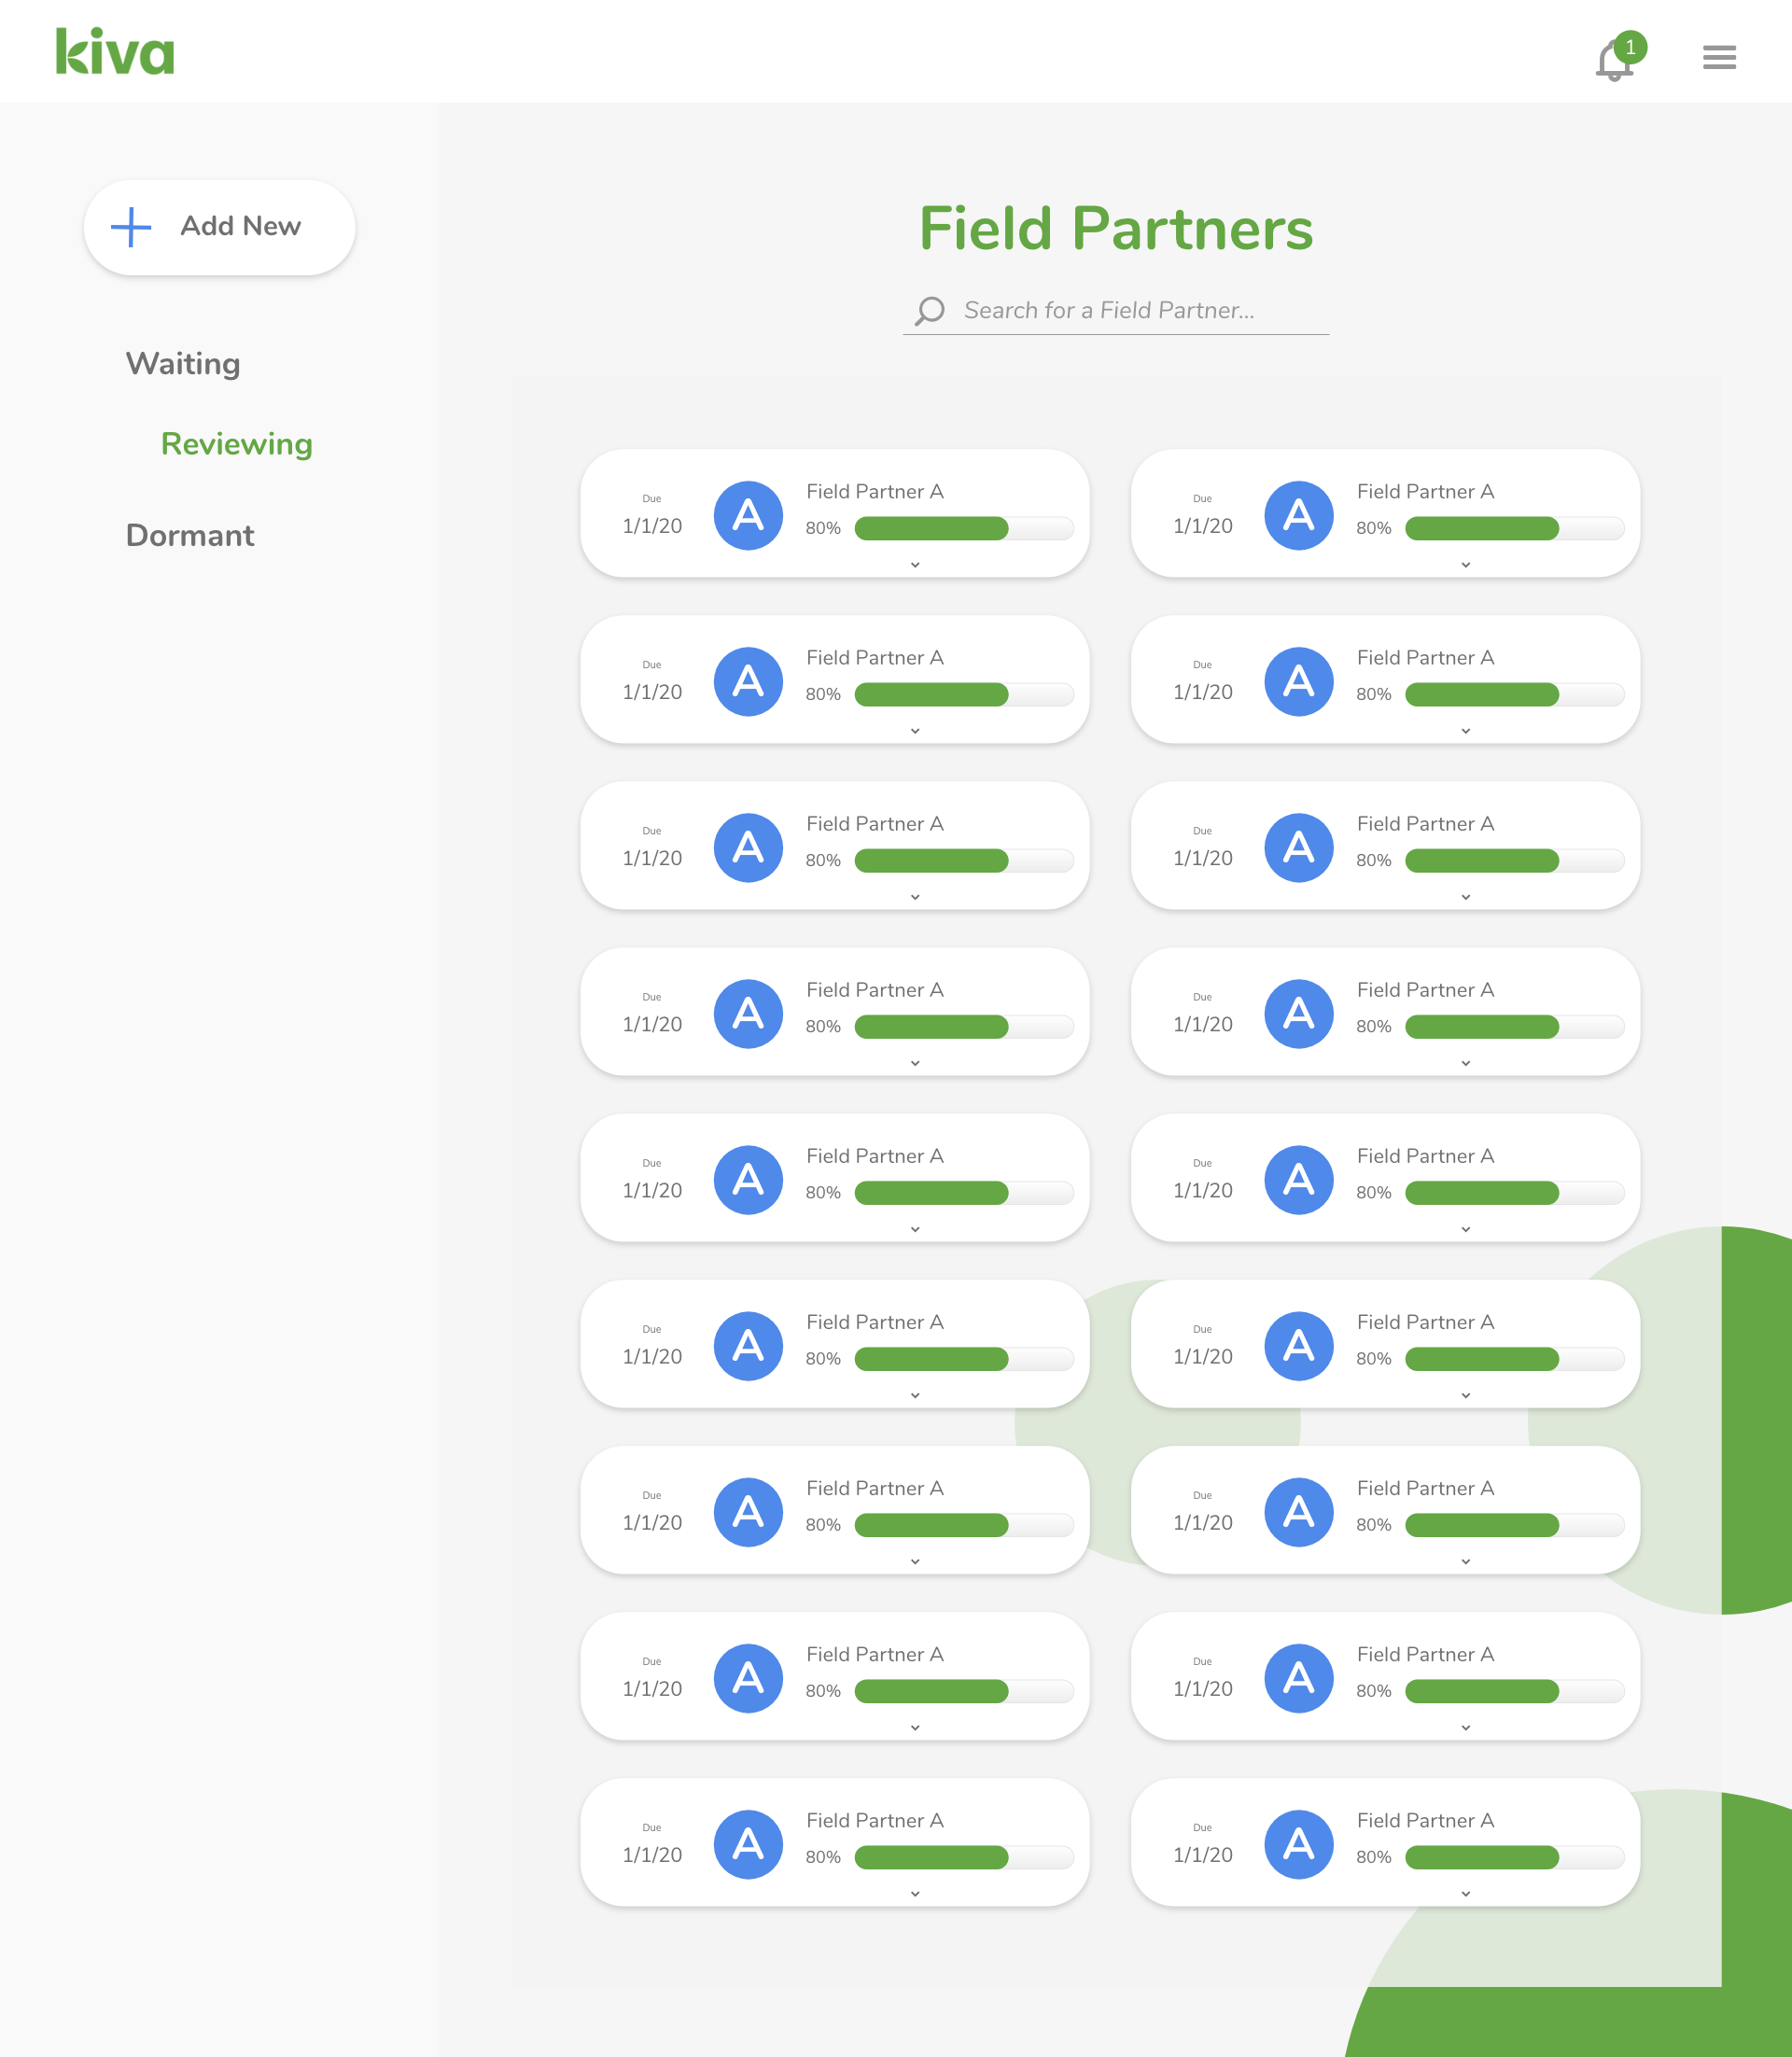Viewport: 1792px width, 2057px height.
Task: Expand the chevron on seventh-row right card
Action: click(x=1466, y=1561)
